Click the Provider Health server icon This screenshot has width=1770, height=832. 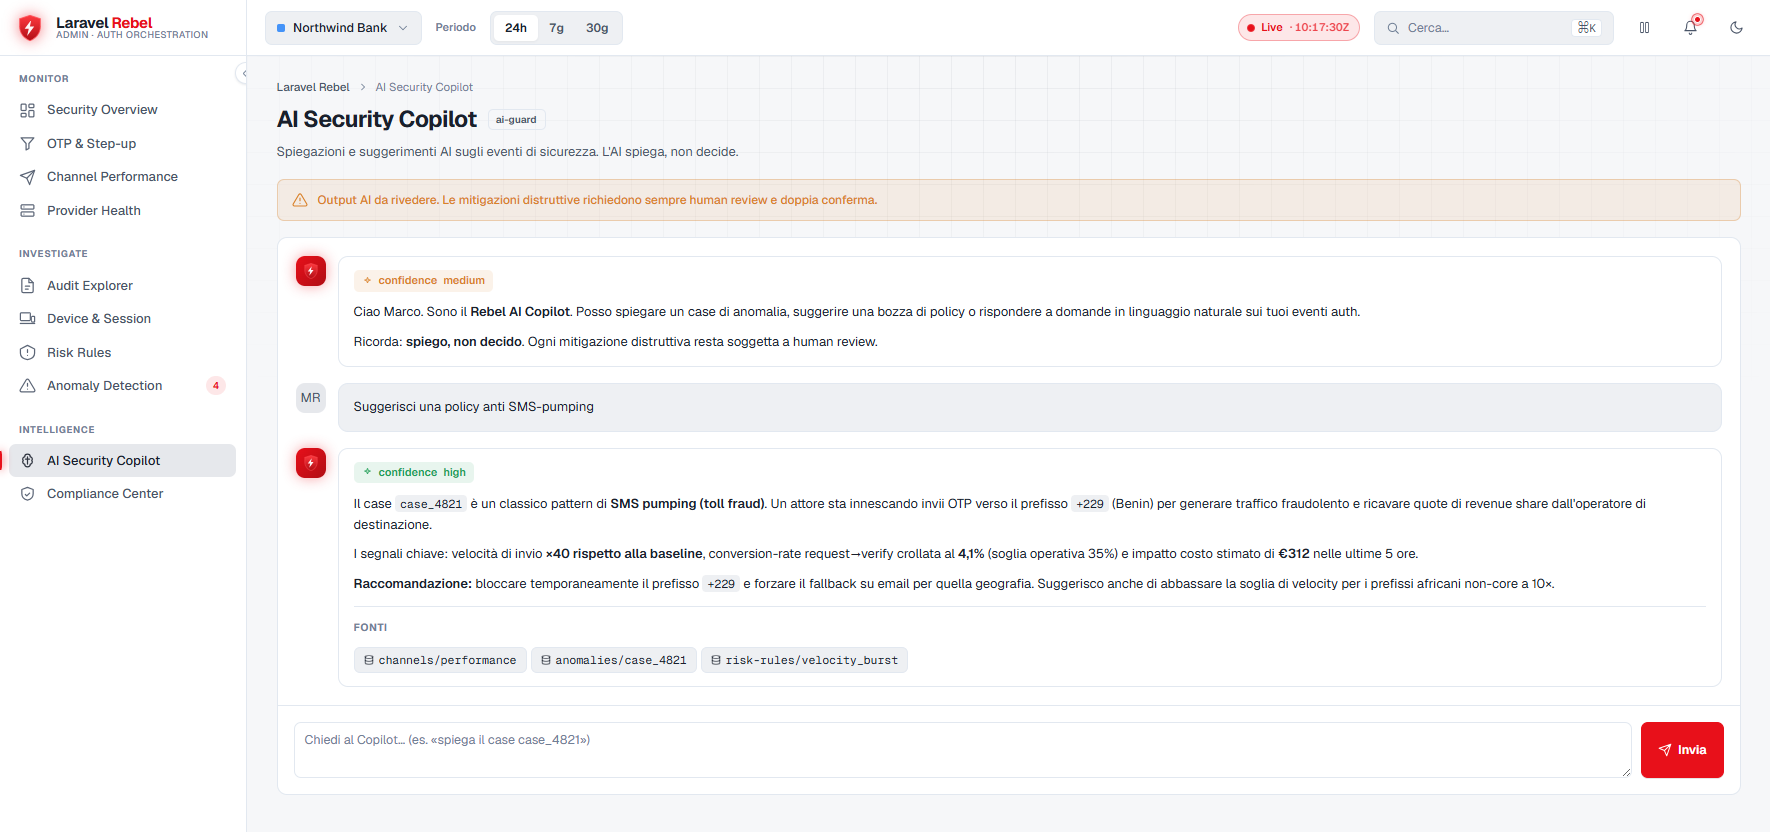tap(28, 211)
